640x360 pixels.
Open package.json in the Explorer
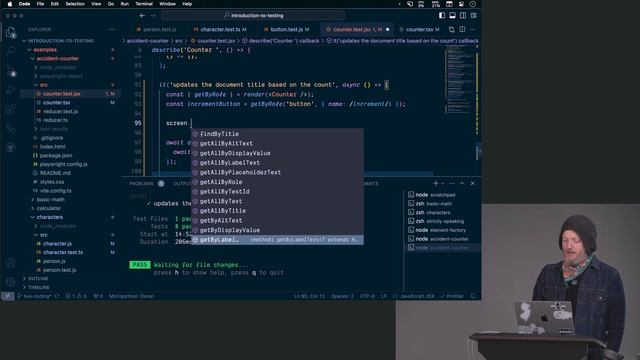56,156
